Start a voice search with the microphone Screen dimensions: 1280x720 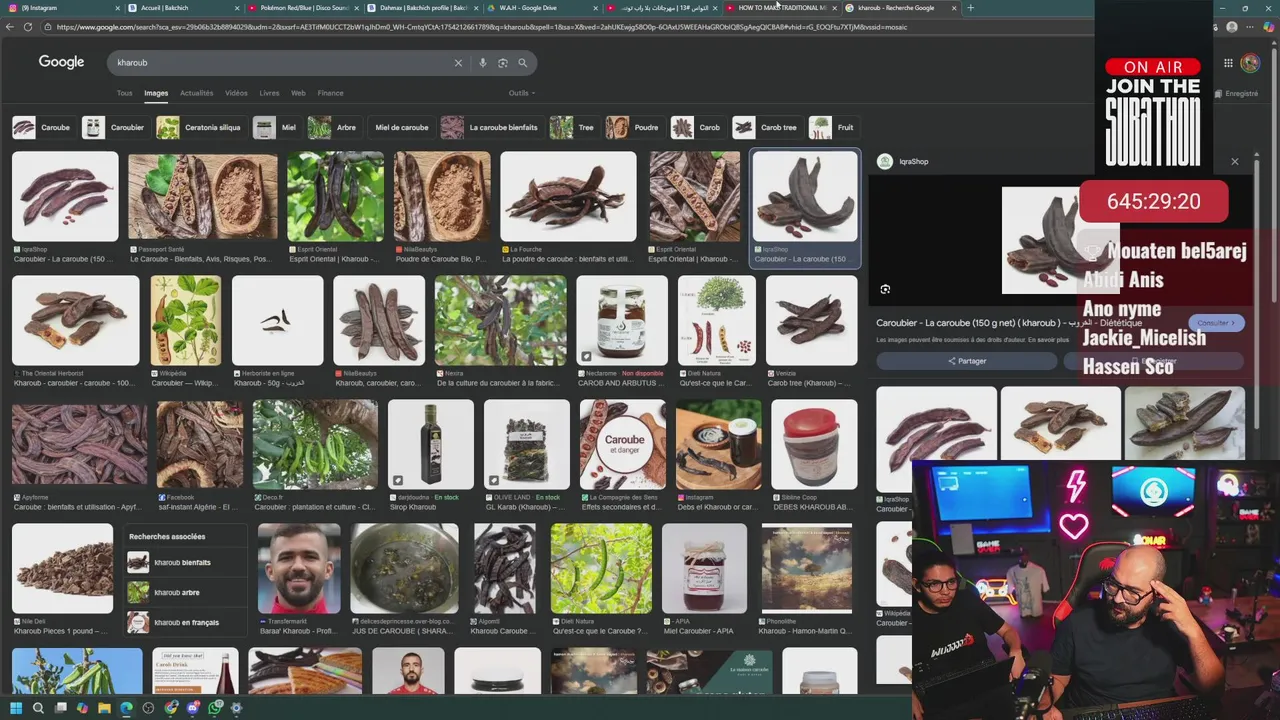483,63
